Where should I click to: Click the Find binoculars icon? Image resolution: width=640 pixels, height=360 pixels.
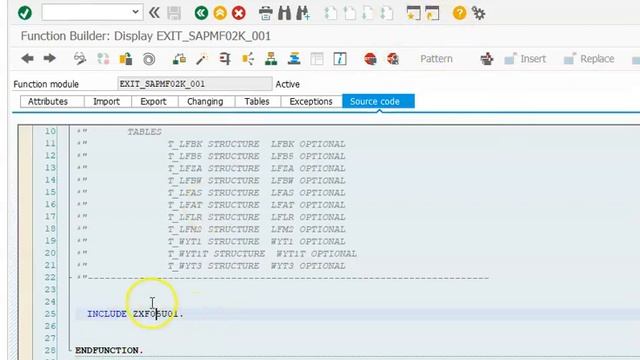tap(284, 13)
